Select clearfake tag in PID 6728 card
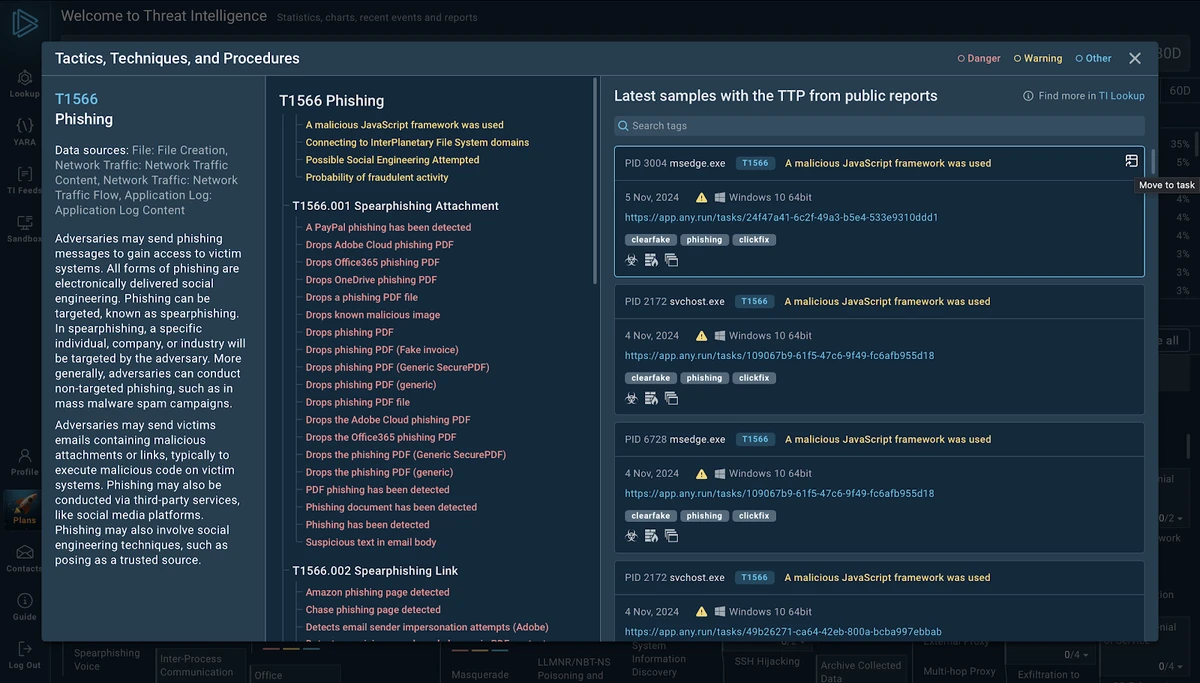This screenshot has width=1200, height=683. 651,516
